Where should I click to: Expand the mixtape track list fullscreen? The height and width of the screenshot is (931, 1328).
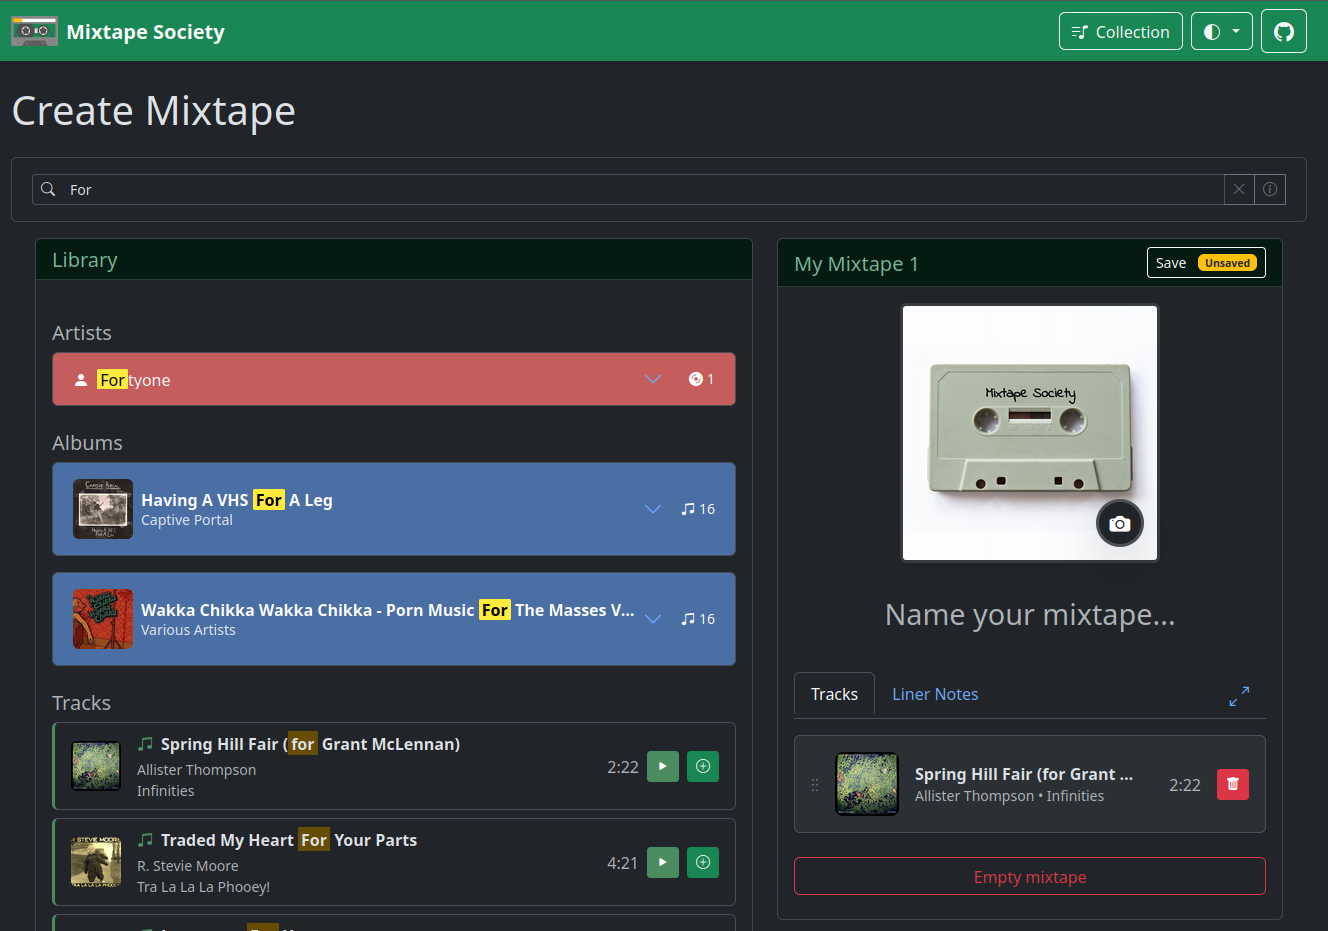pos(1239,696)
